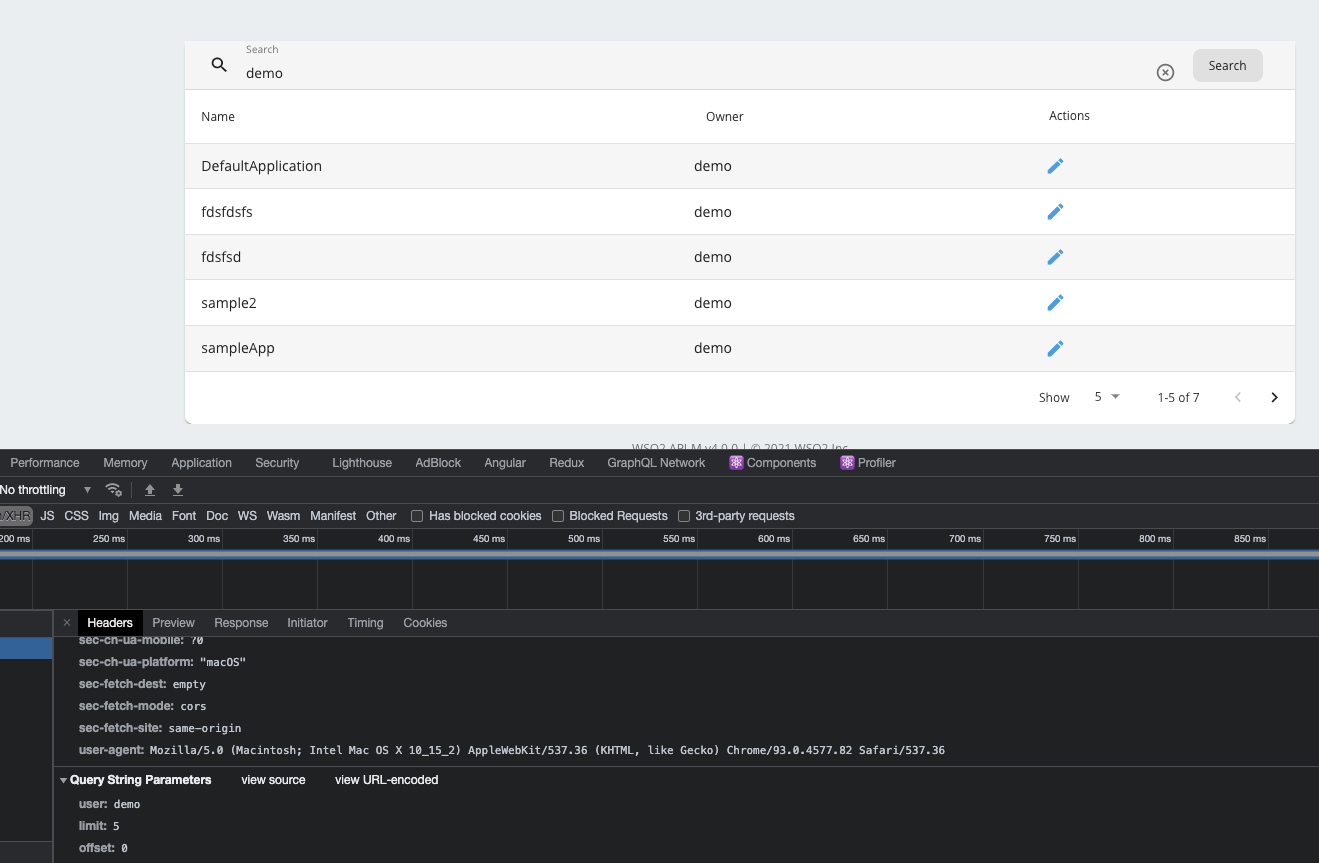
Task: Clear the search using the circled X icon
Action: pyautogui.click(x=1165, y=72)
